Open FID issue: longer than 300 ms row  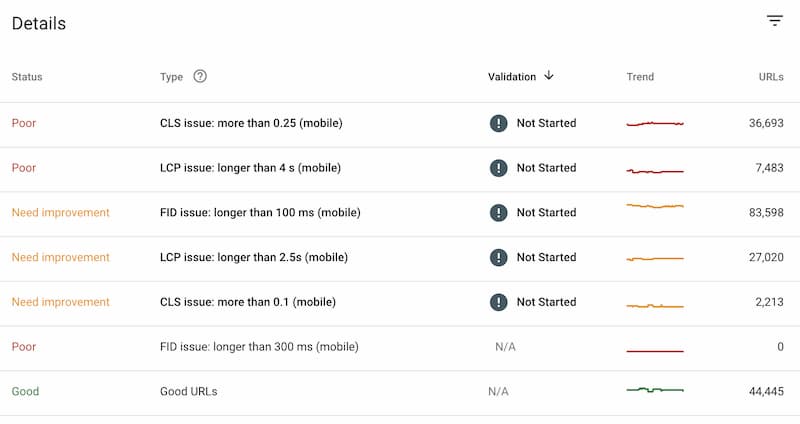tap(400, 347)
